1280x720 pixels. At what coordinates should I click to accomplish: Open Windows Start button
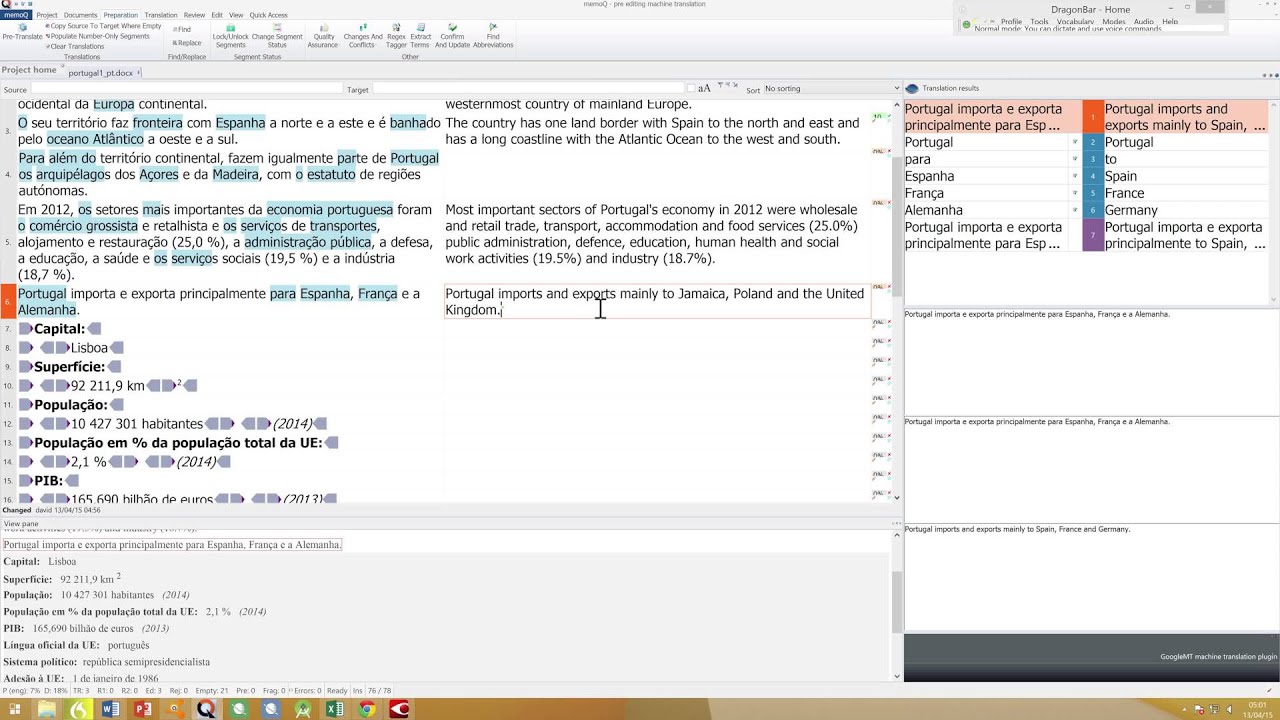pyautogui.click(x=14, y=709)
